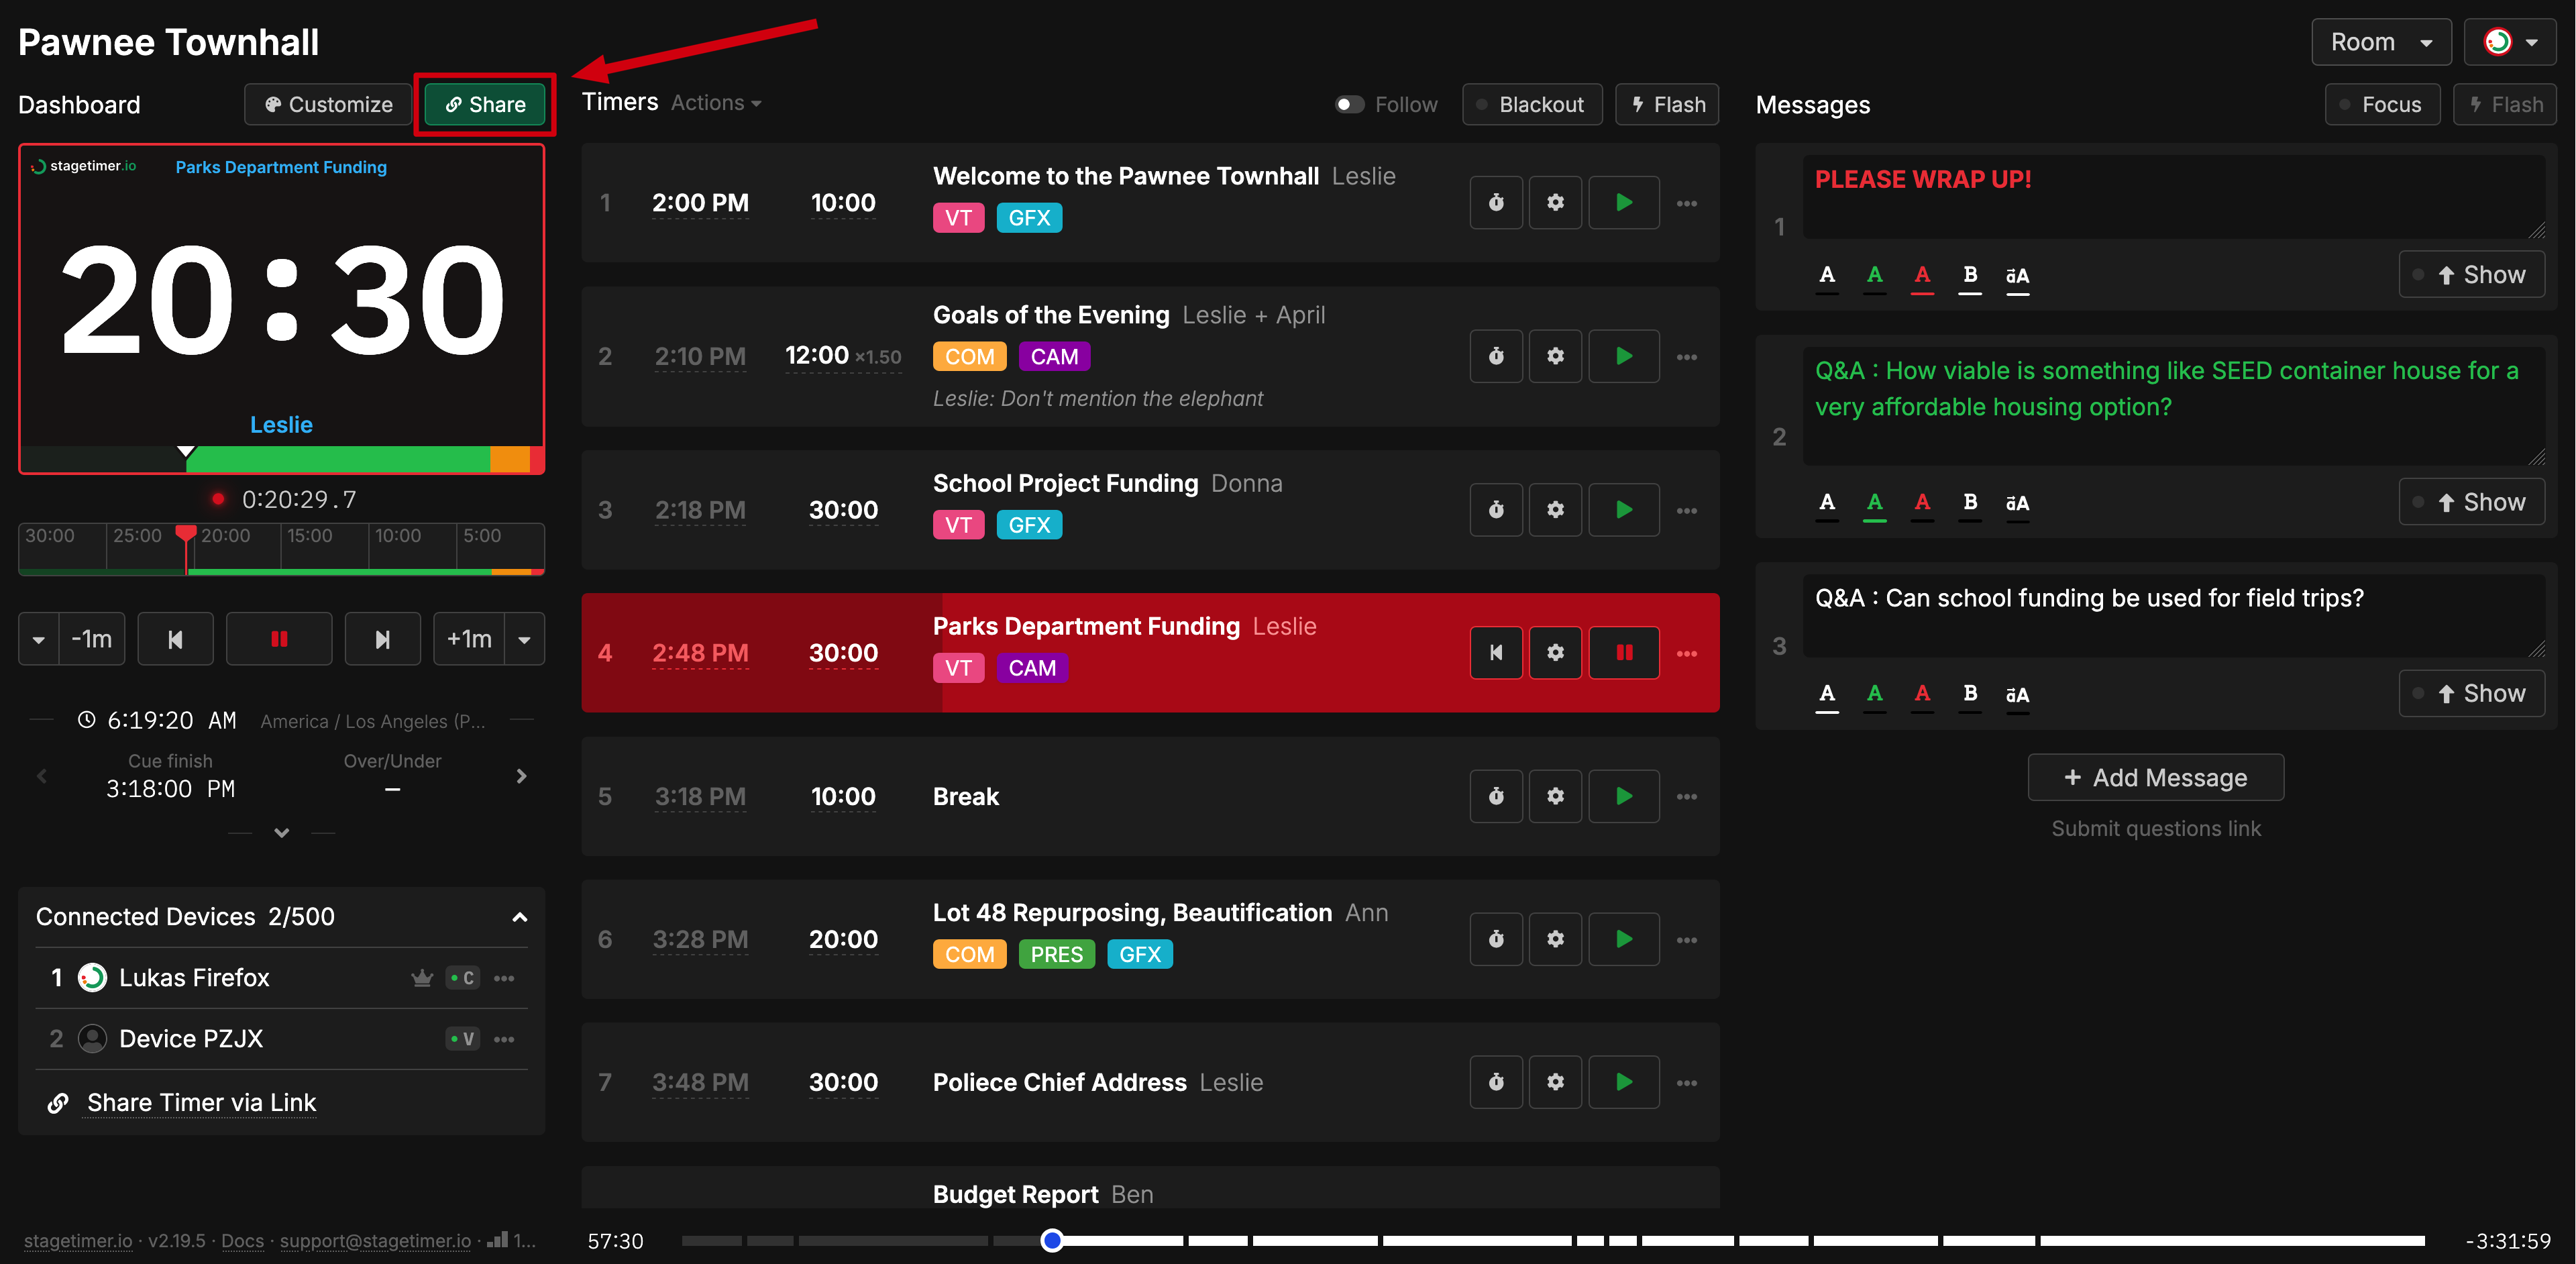The width and height of the screenshot is (2576, 1264).
Task: Toggle uppercase on second message
Action: click(2017, 503)
